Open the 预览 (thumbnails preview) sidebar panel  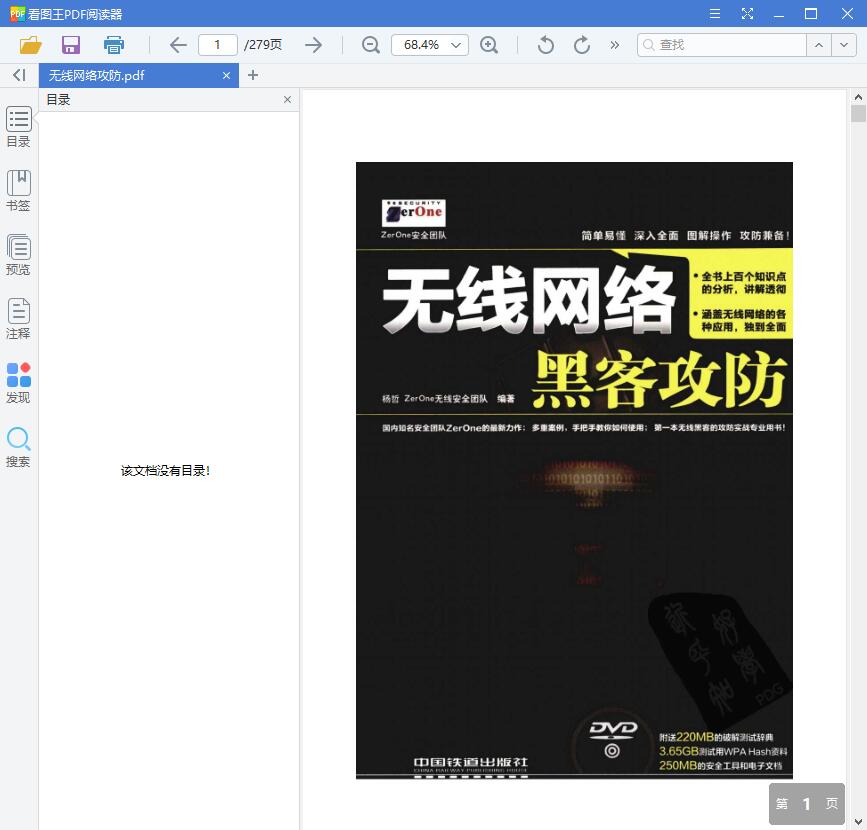pyautogui.click(x=19, y=255)
